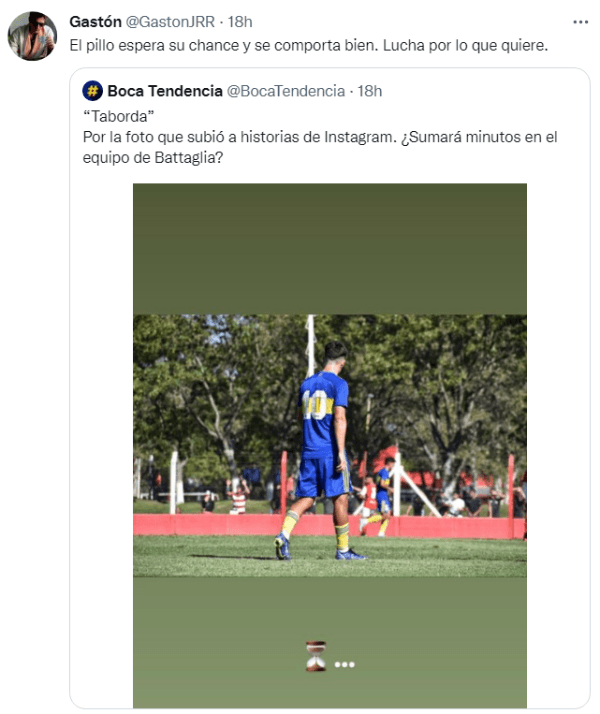Viewport: 600px width, 714px height.
Task: Click the 18h timestamp on Gastón's tweet
Action: point(240,22)
